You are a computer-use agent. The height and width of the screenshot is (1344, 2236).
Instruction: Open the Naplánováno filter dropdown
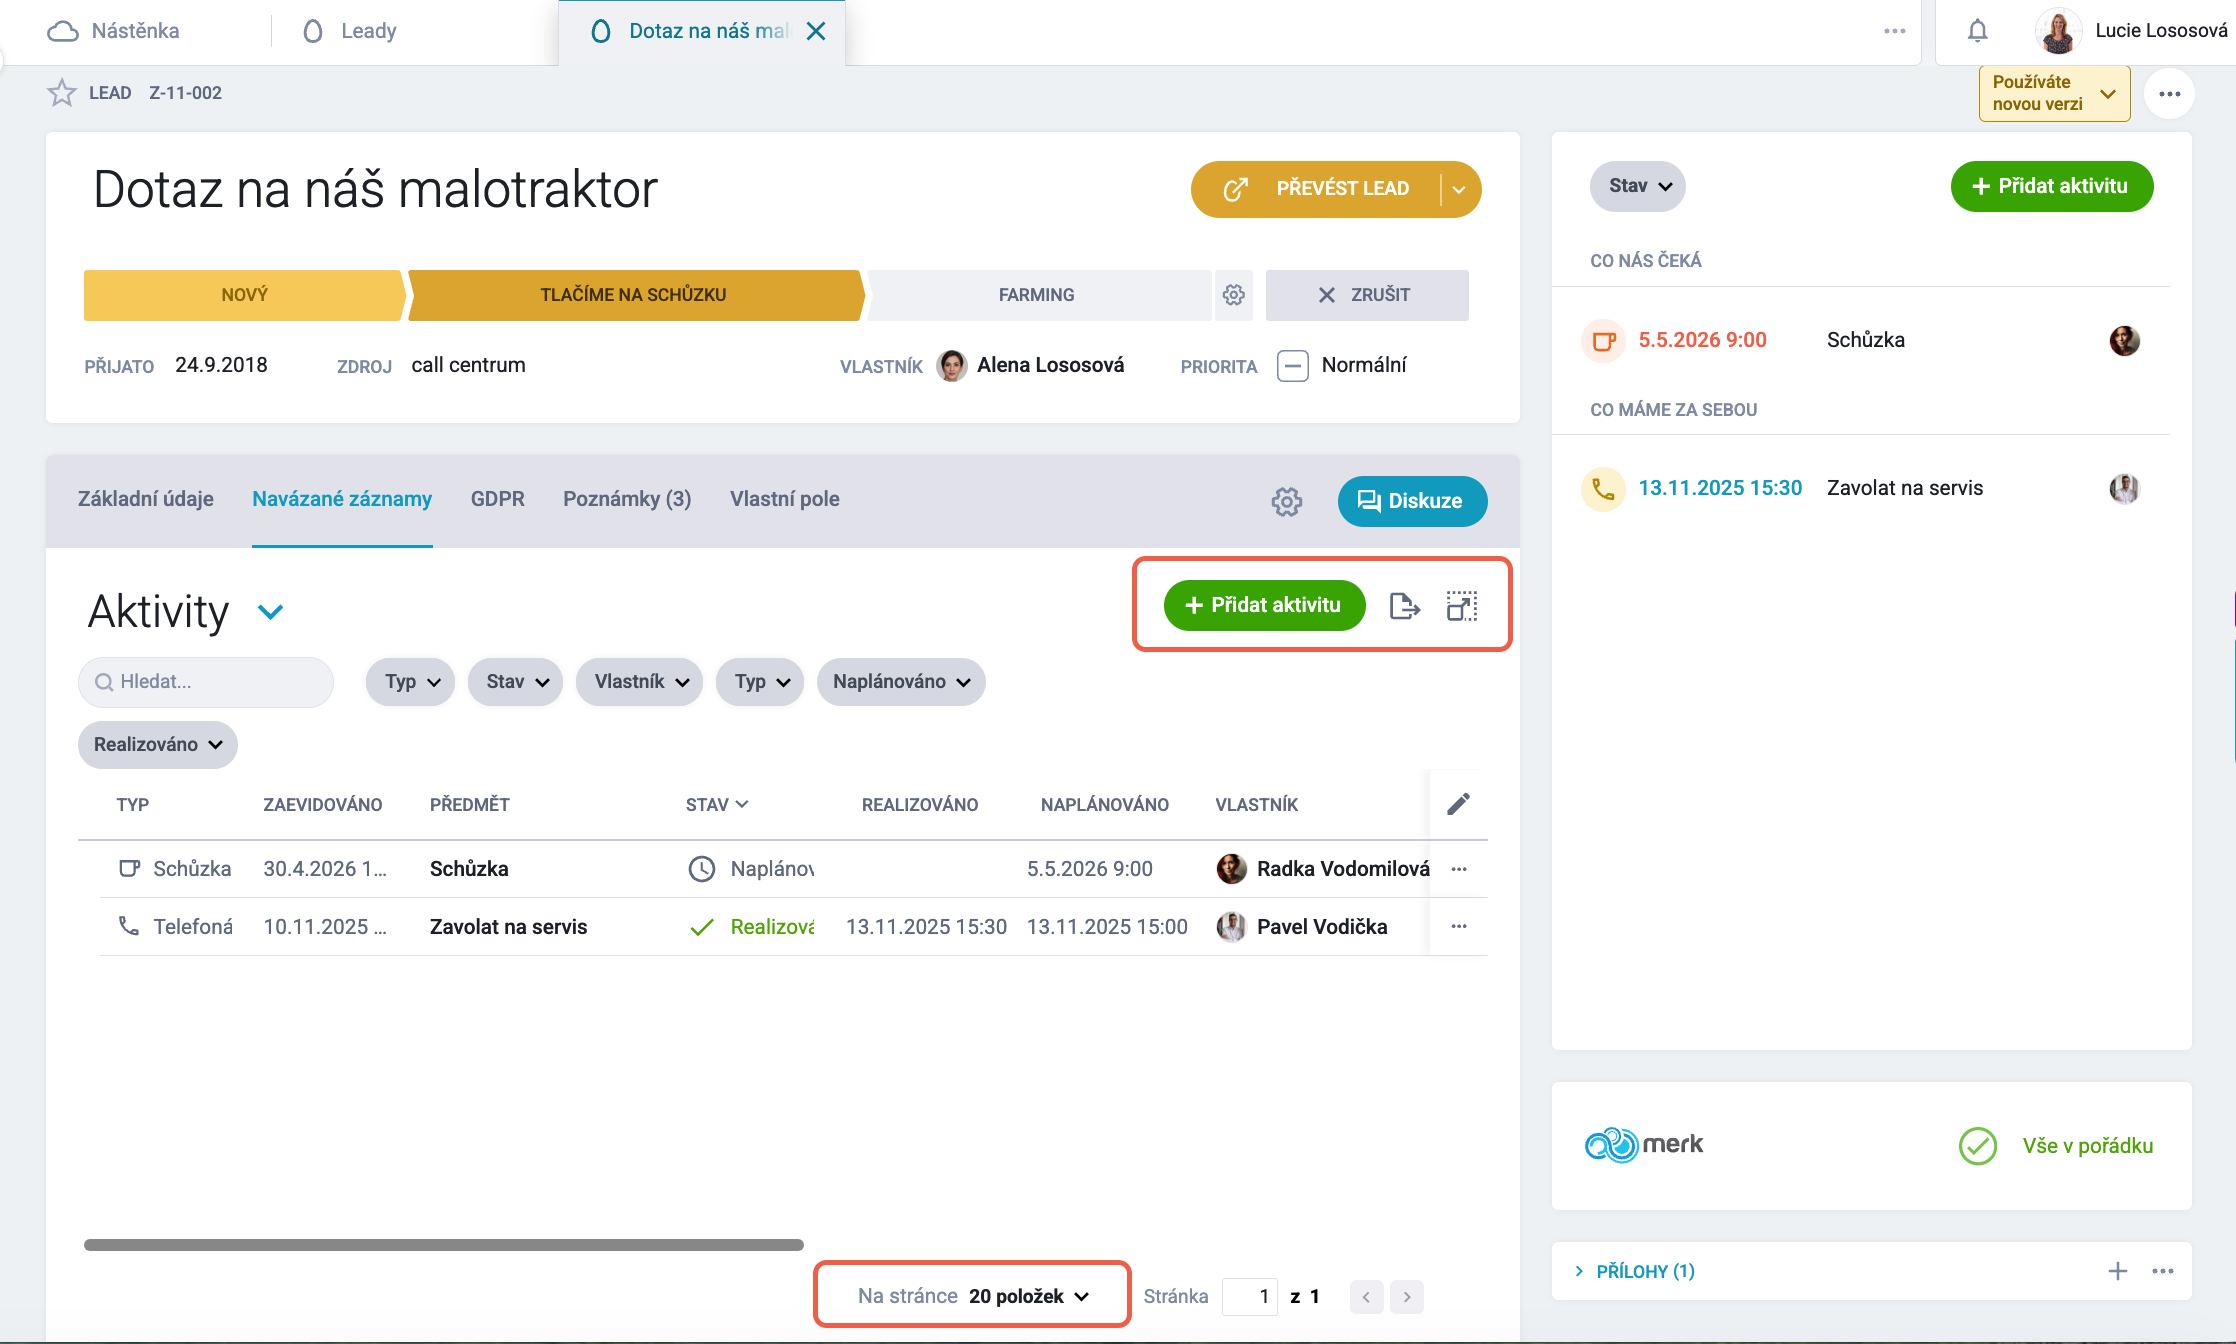pyautogui.click(x=901, y=682)
